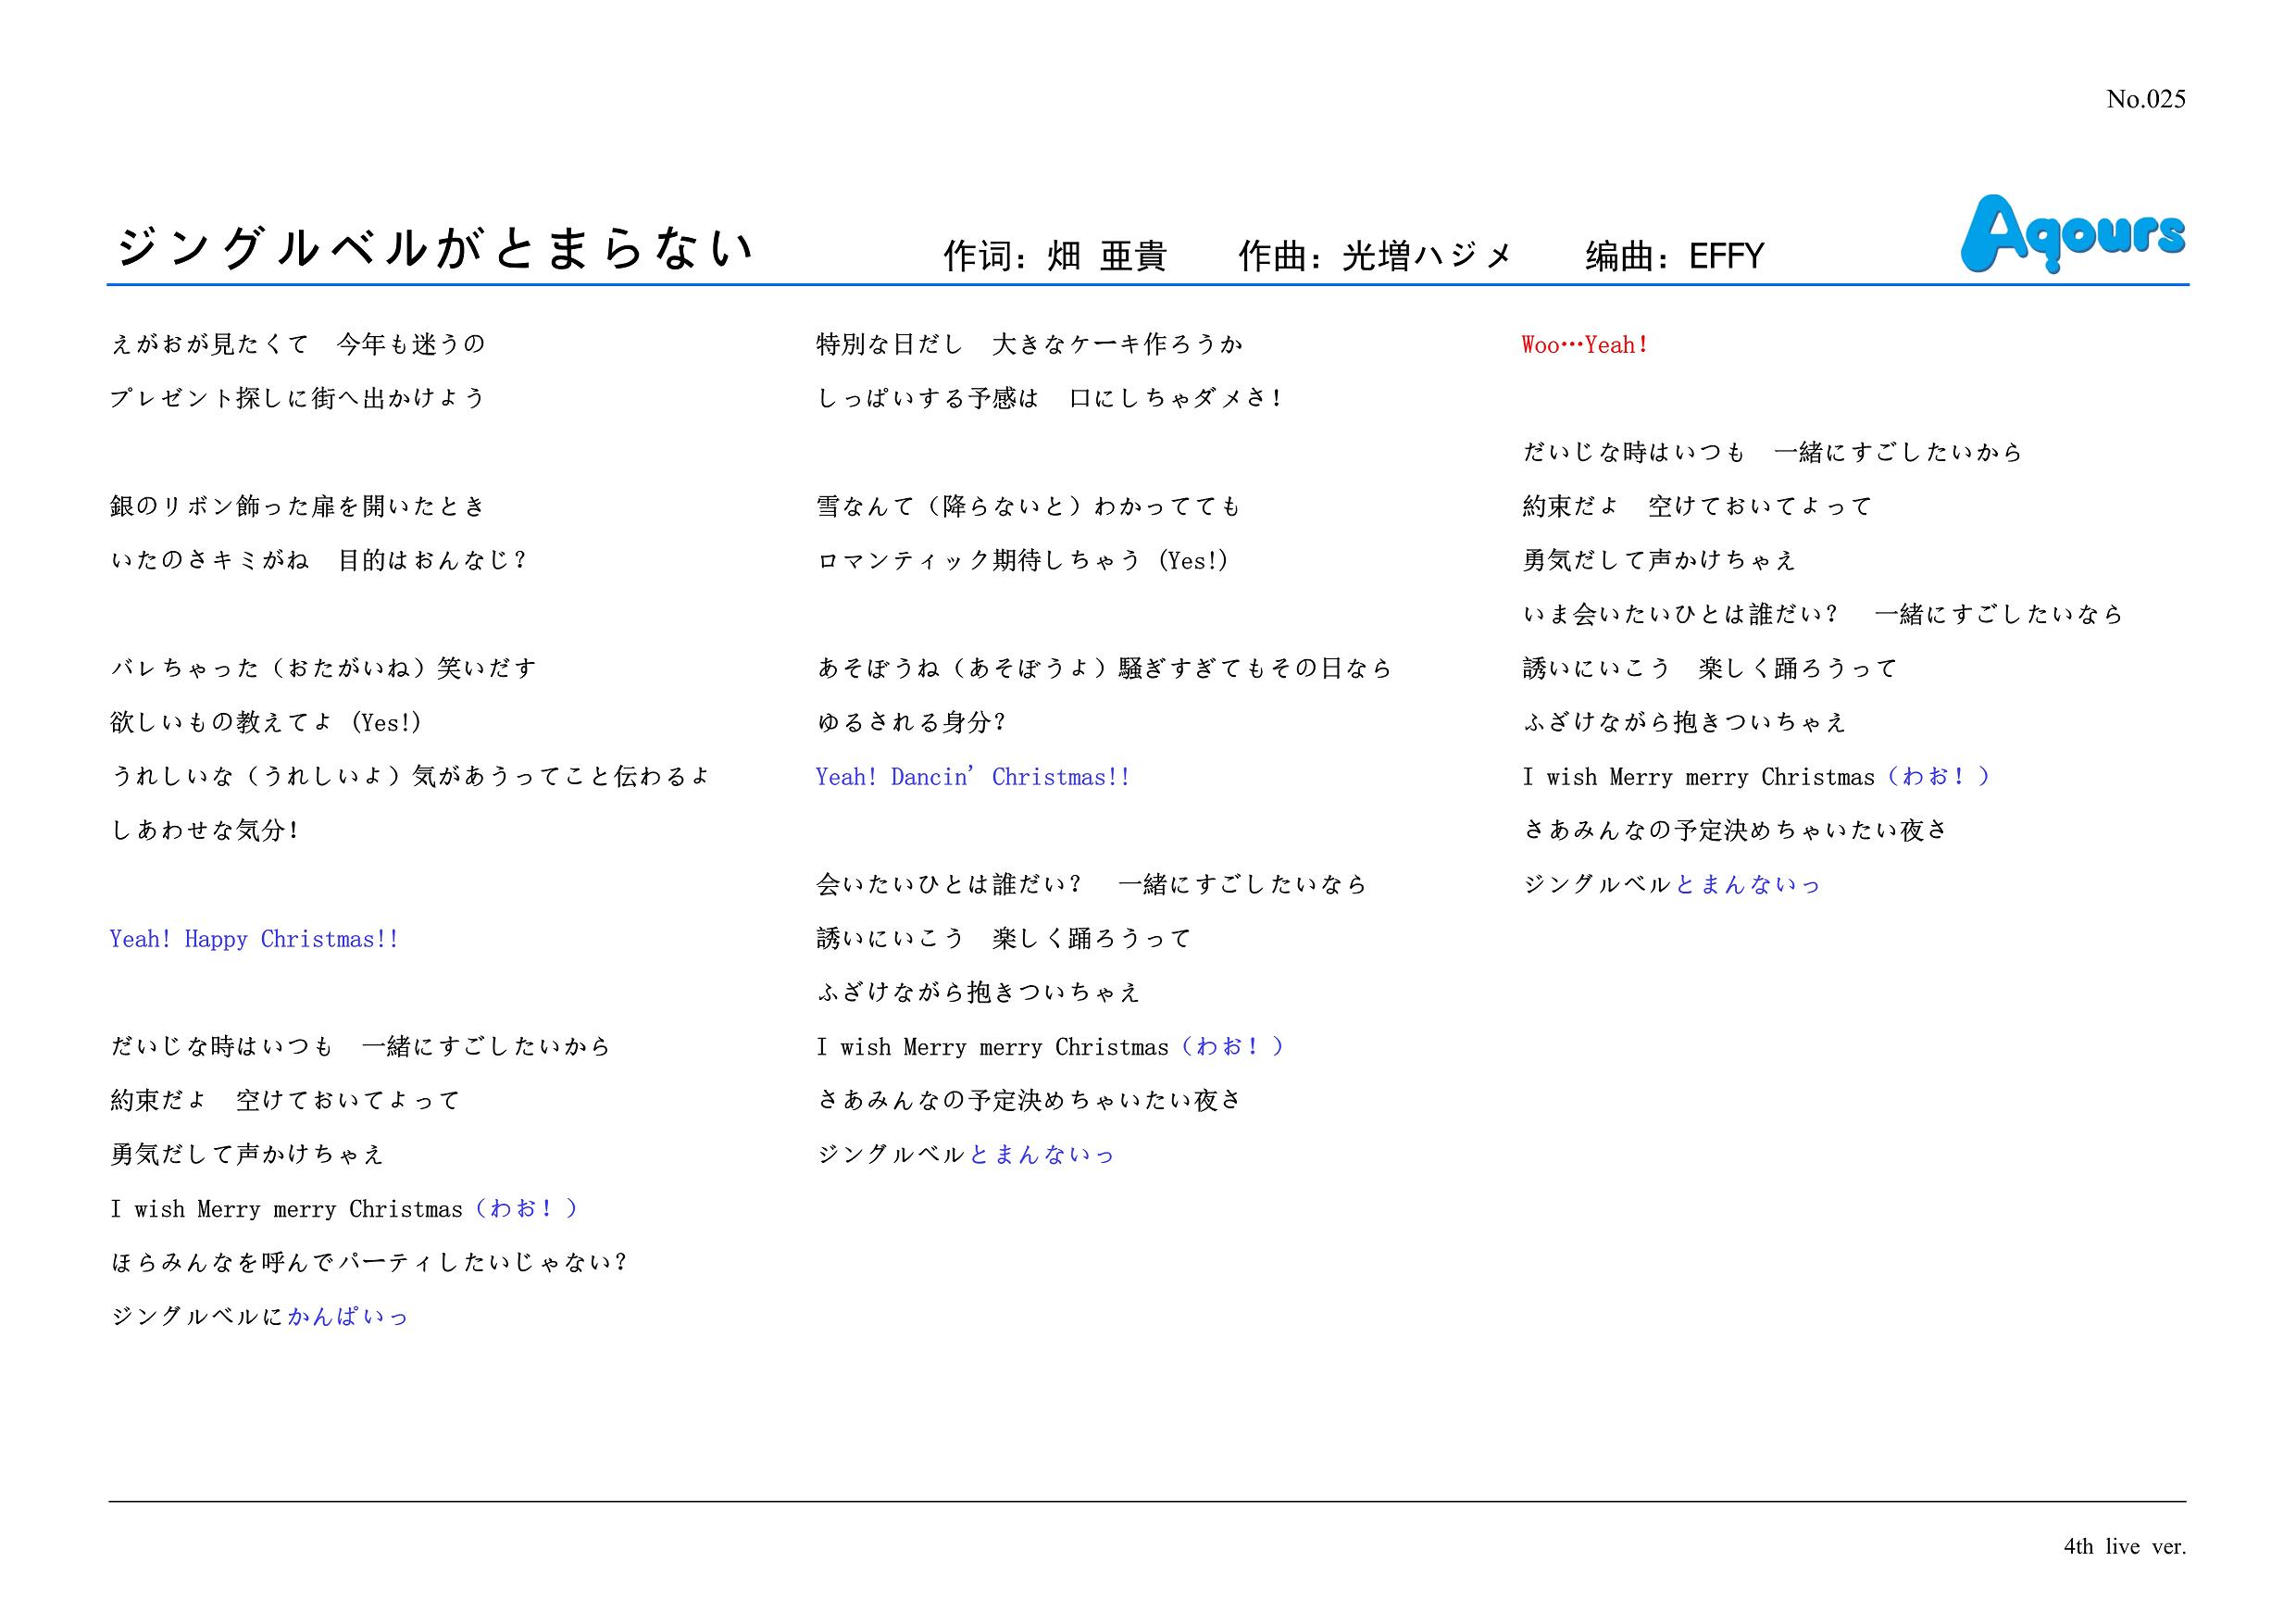Click the line ゆるされる身分?
The height and width of the screenshot is (1624, 2296).
911,723
